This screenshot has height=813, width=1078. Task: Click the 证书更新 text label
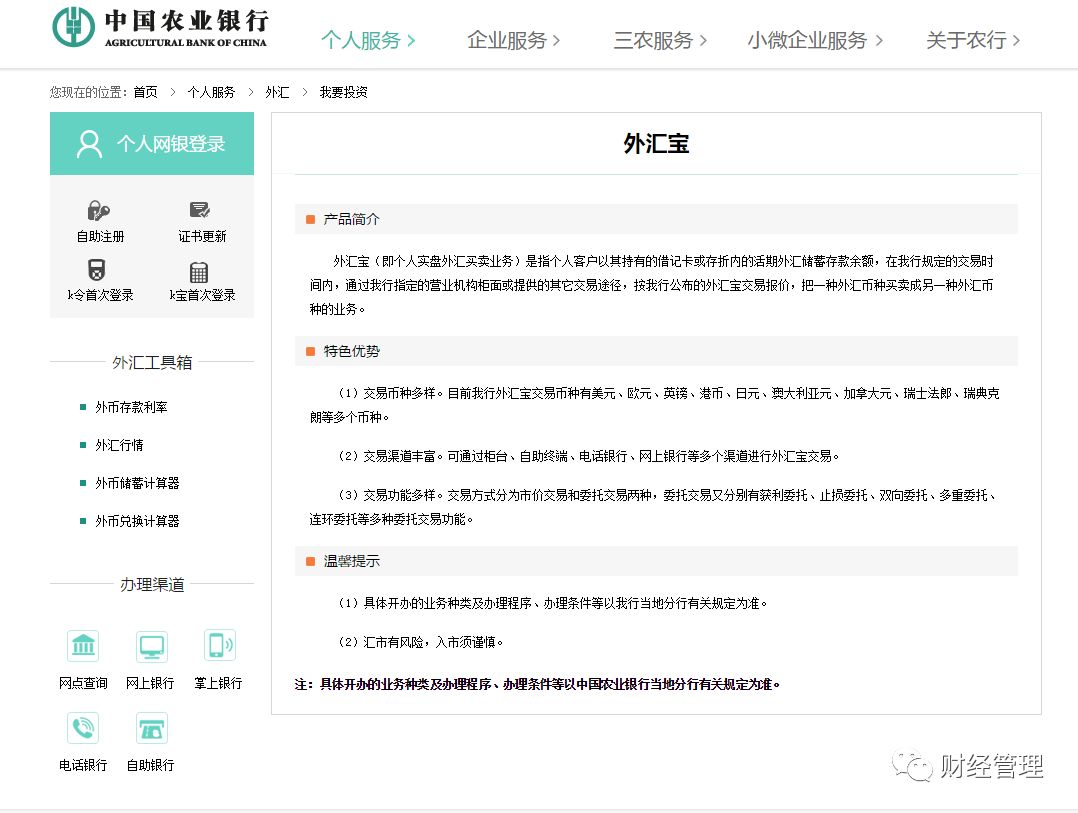(x=202, y=236)
